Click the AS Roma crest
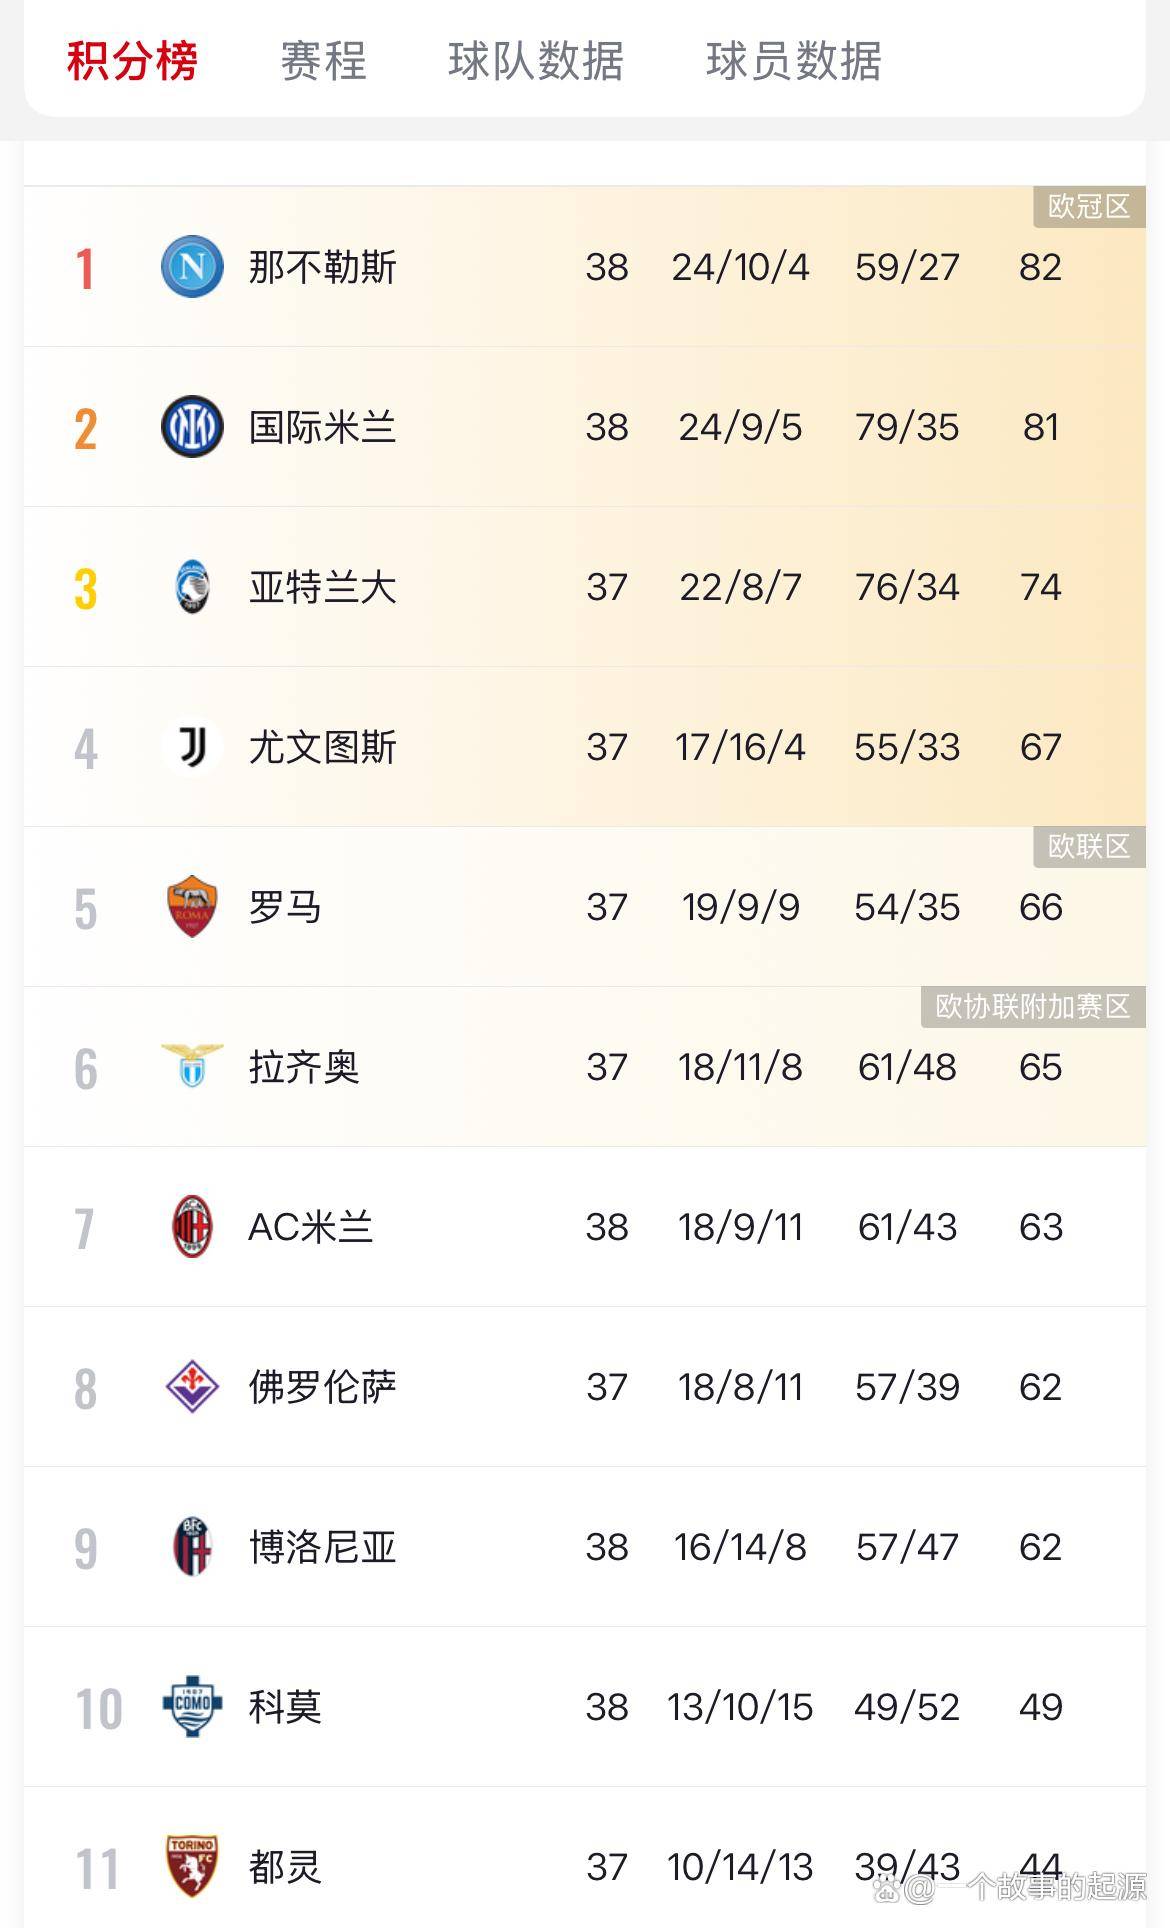 click(192, 906)
